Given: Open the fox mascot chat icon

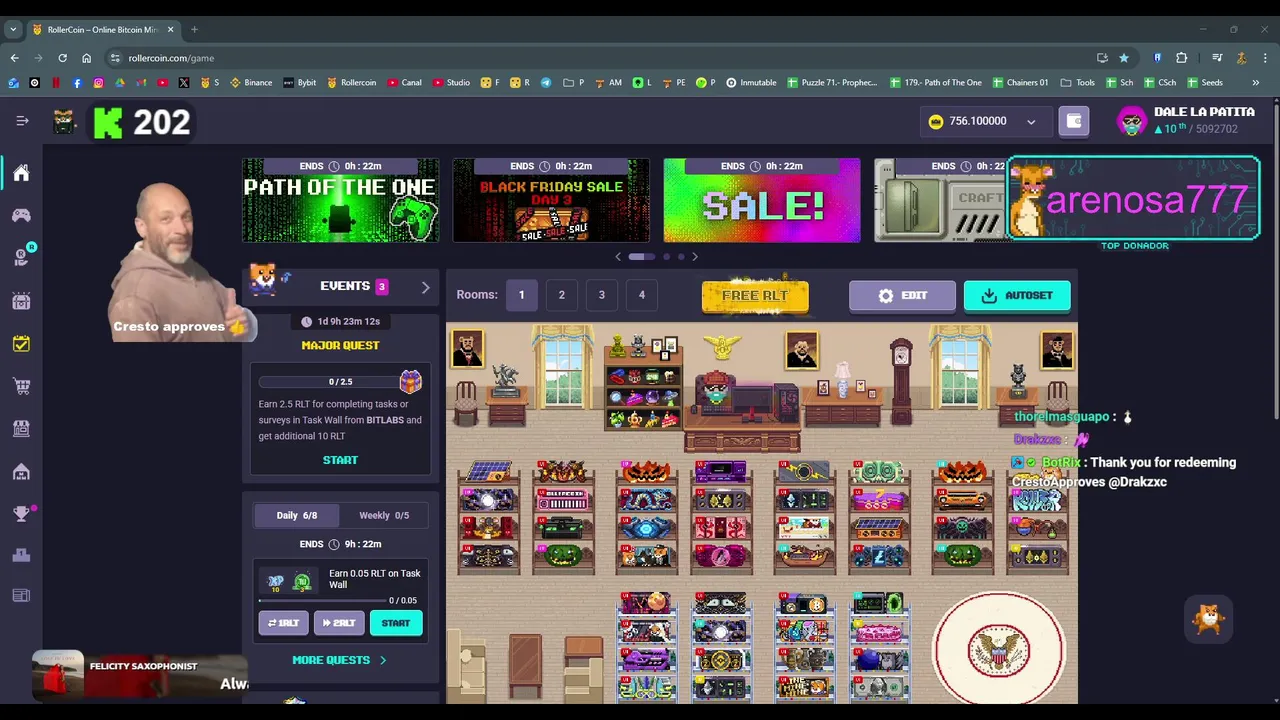Looking at the screenshot, I should [x=1208, y=619].
